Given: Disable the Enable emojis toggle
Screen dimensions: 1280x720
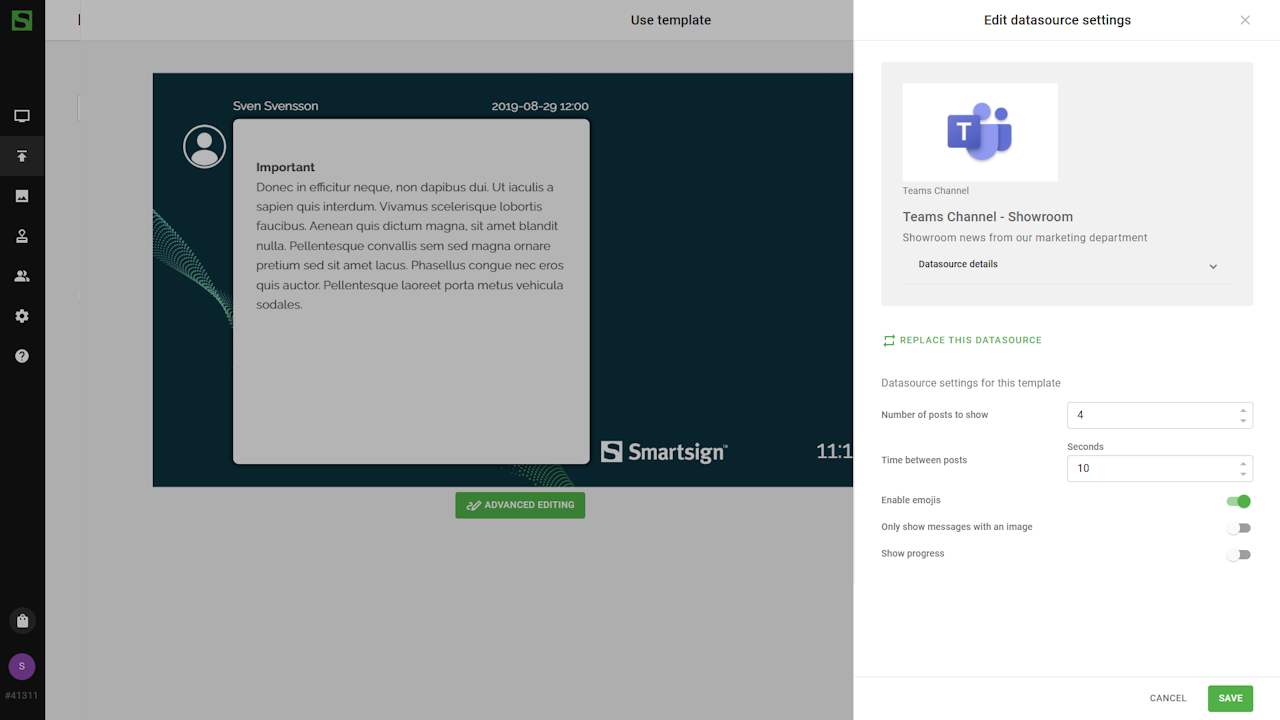Looking at the screenshot, I should [x=1238, y=501].
